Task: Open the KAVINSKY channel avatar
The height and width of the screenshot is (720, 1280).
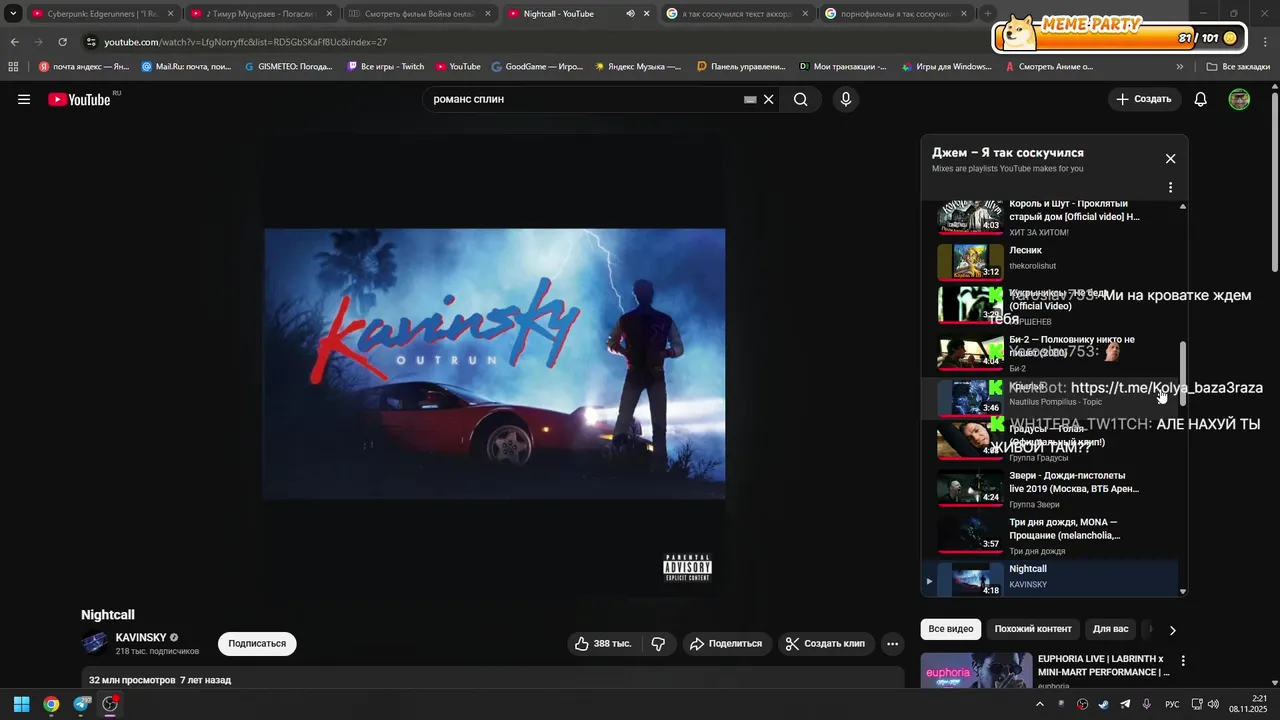Action: point(95,644)
